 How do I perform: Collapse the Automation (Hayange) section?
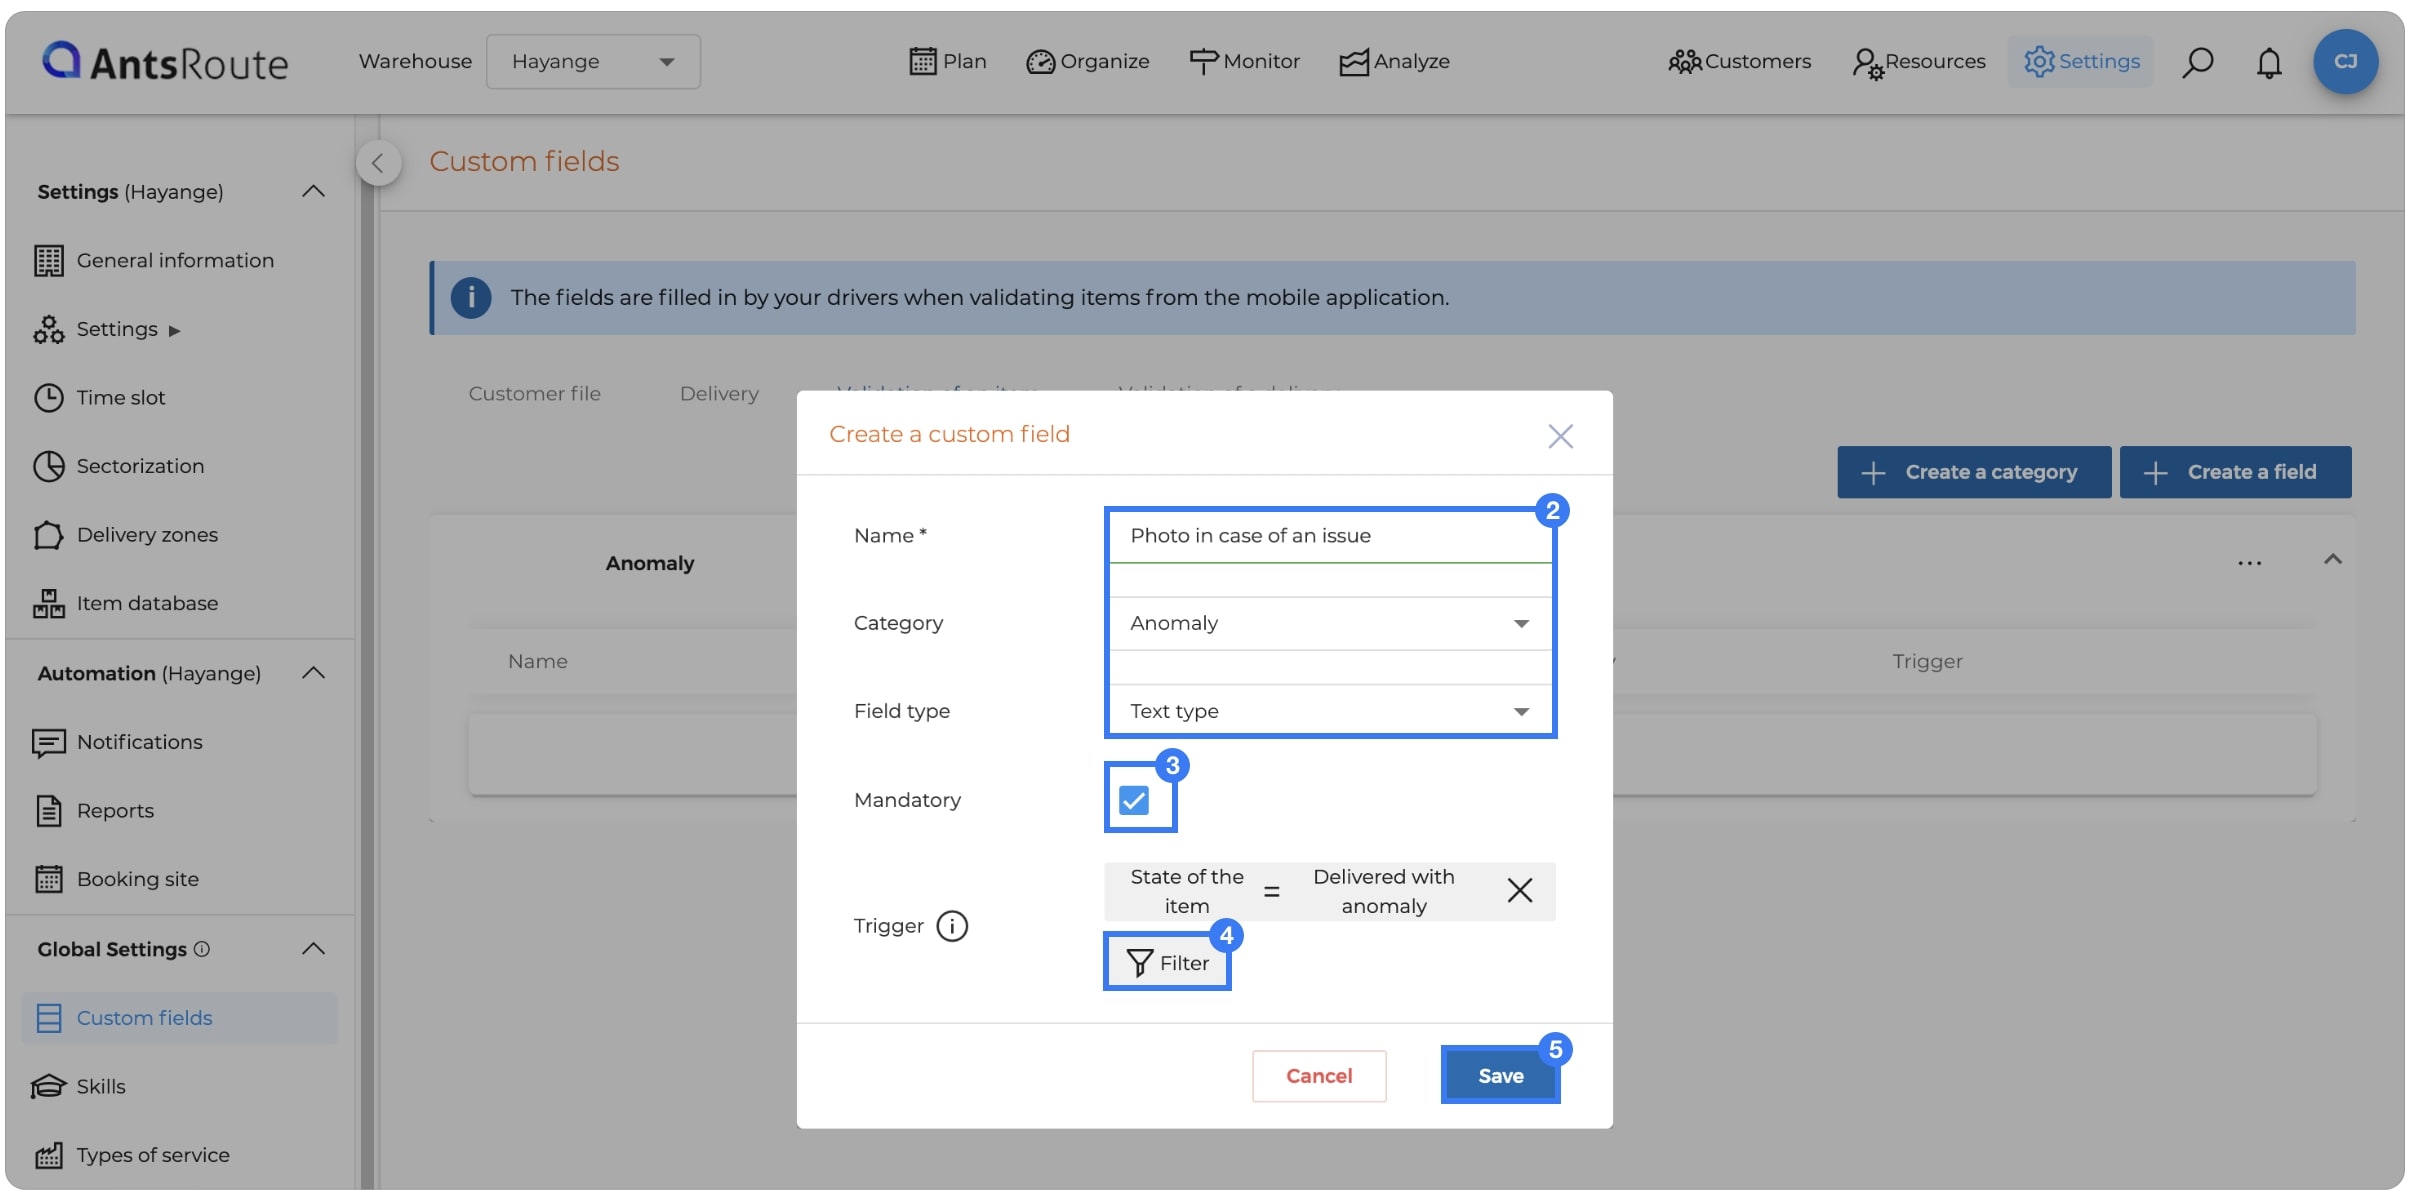pyautogui.click(x=313, y=673)
